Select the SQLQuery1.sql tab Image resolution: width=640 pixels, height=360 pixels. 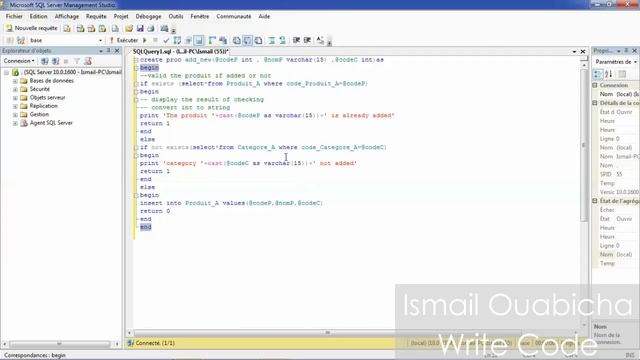point(180,51)
